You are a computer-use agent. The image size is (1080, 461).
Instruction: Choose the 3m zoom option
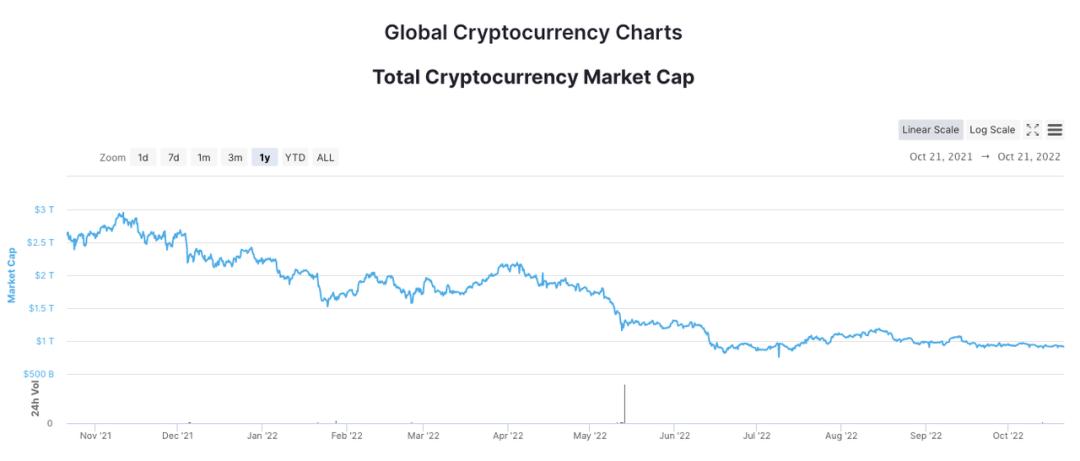[x=234, y=157]
